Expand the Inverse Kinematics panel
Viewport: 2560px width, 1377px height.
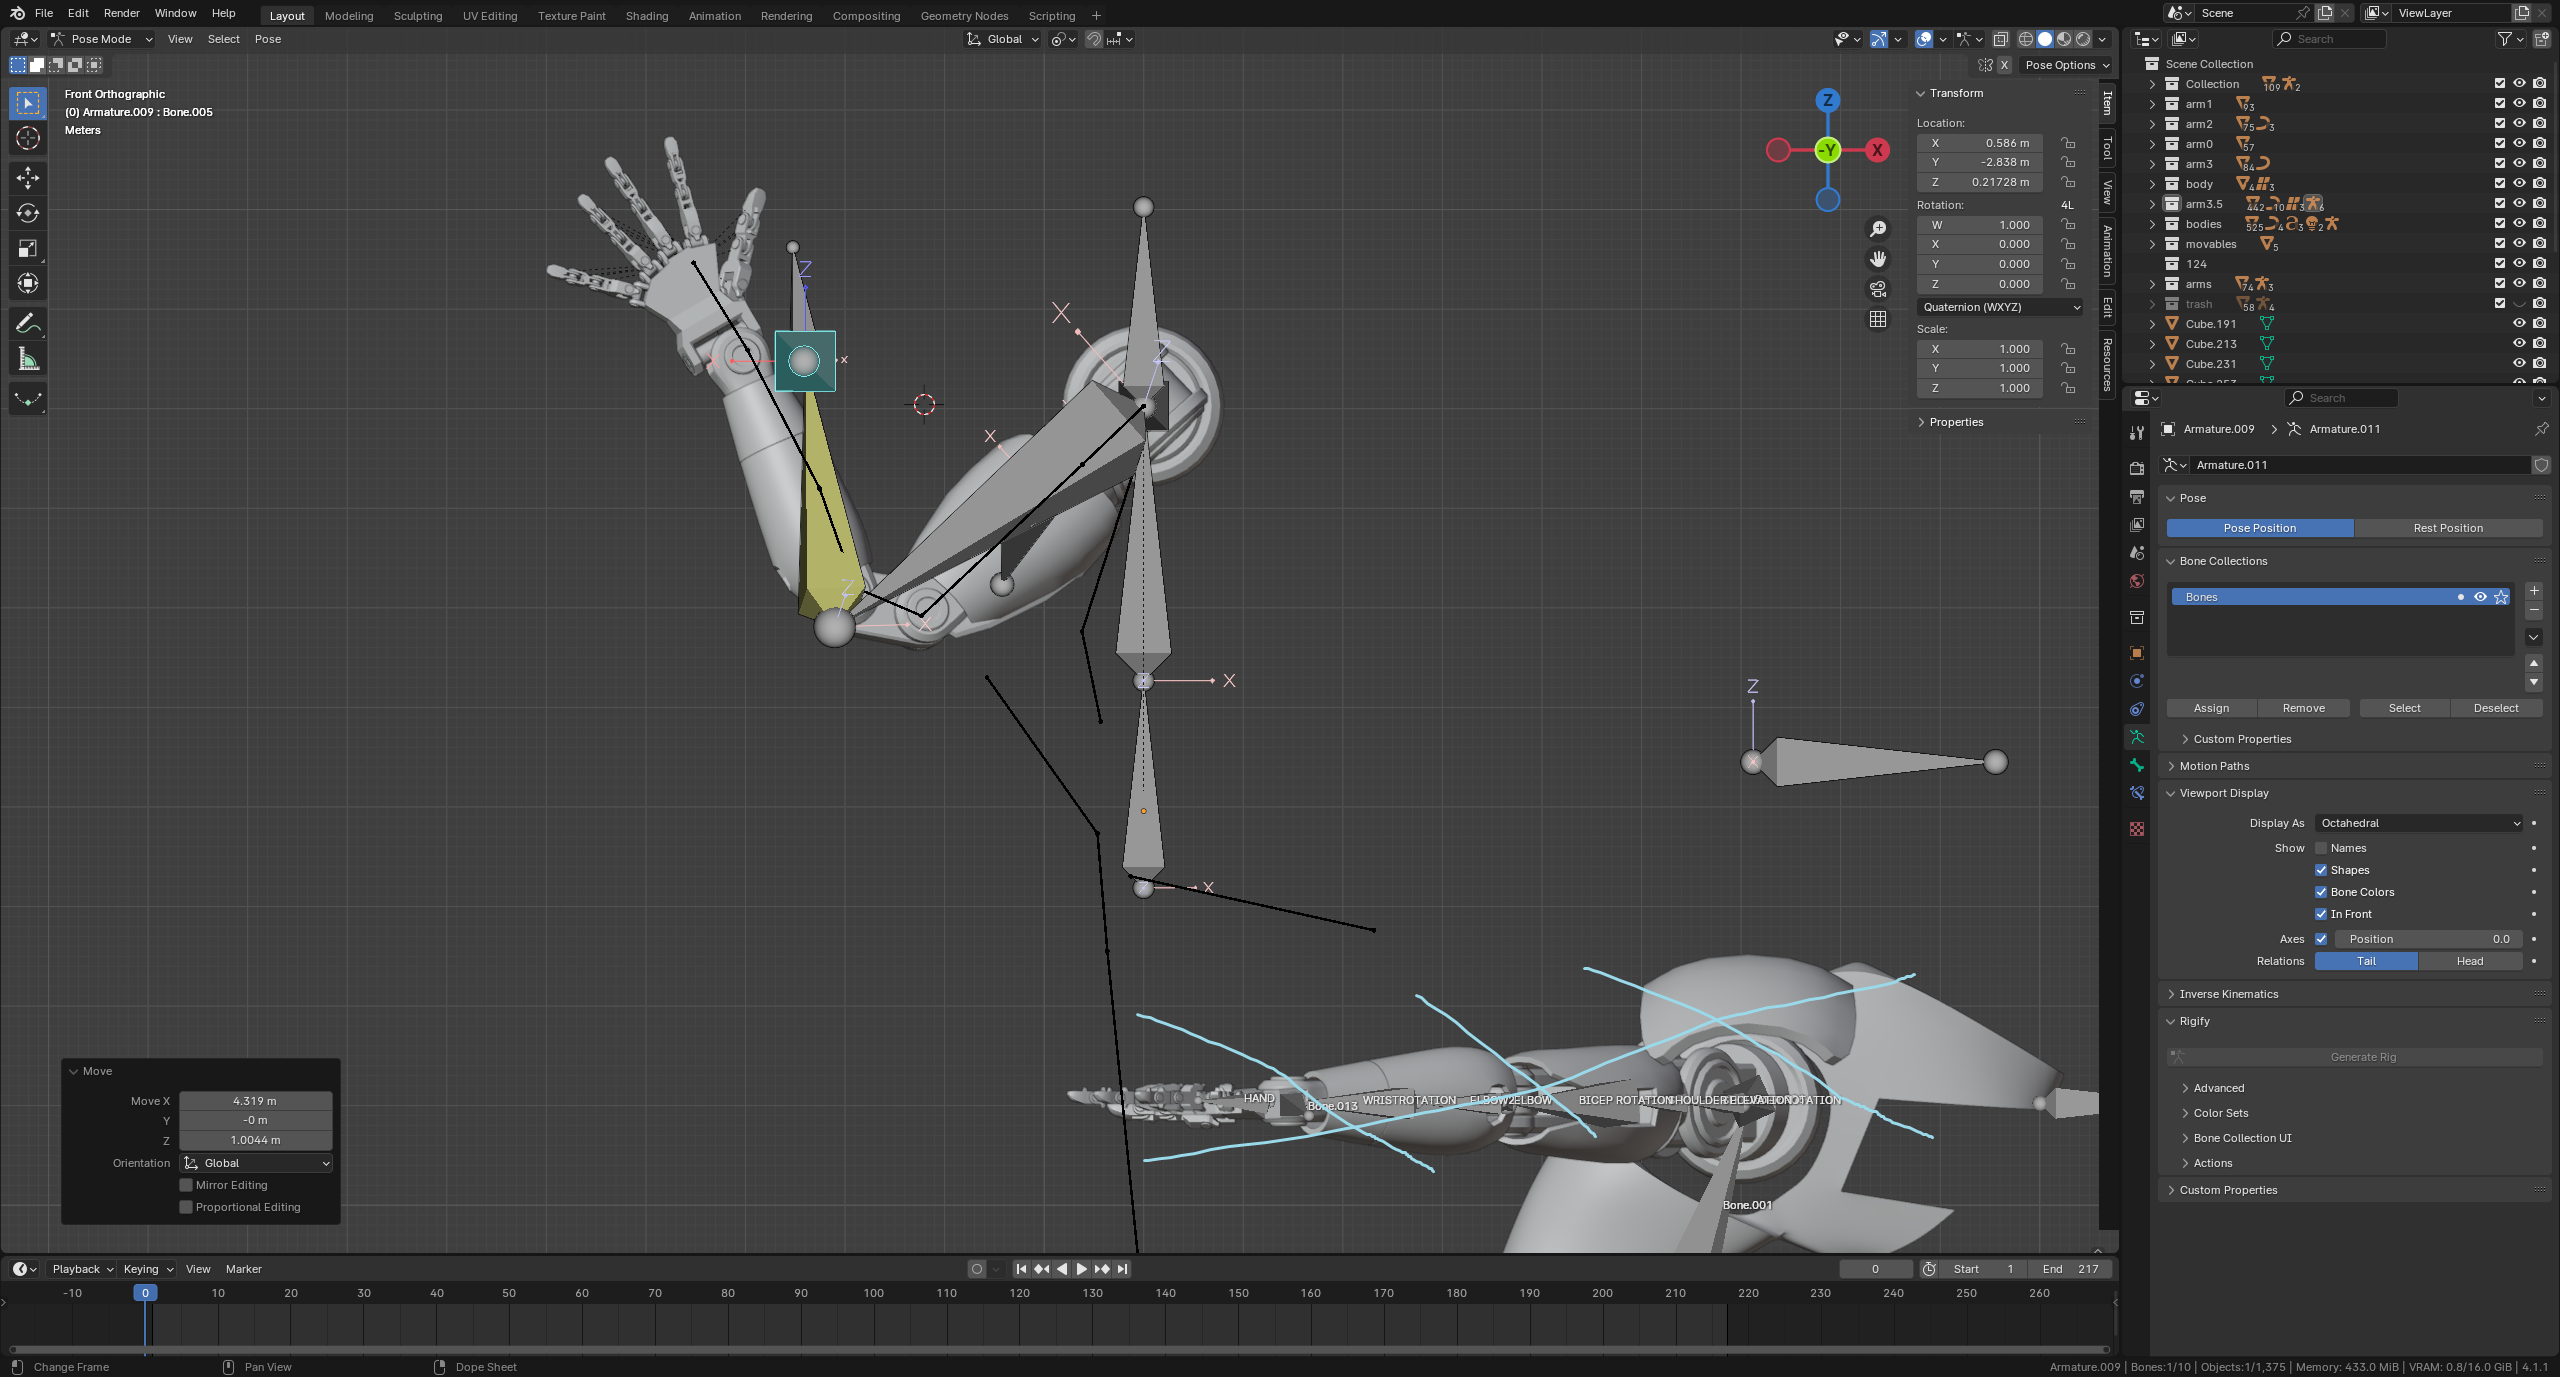pos(2228,994)
